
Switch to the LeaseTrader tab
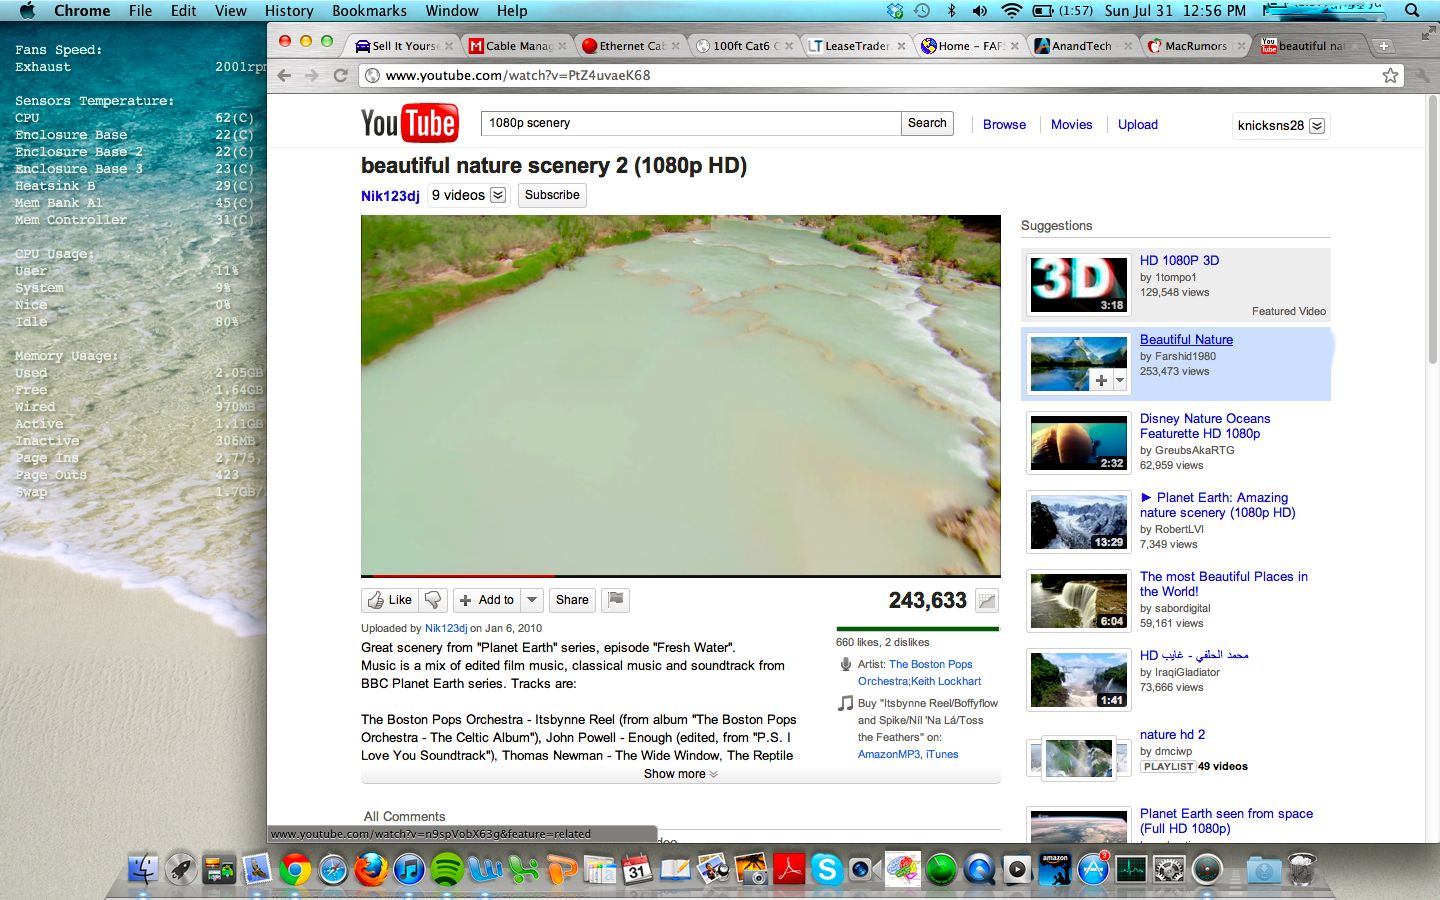tap(856, 46)
